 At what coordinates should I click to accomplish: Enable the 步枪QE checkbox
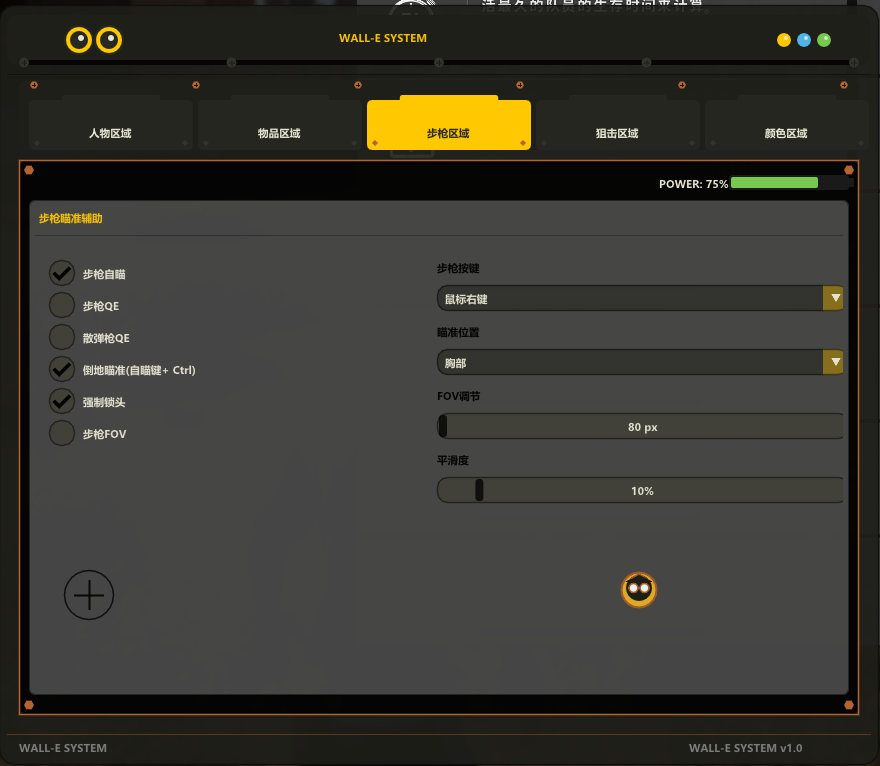point(62,305)
